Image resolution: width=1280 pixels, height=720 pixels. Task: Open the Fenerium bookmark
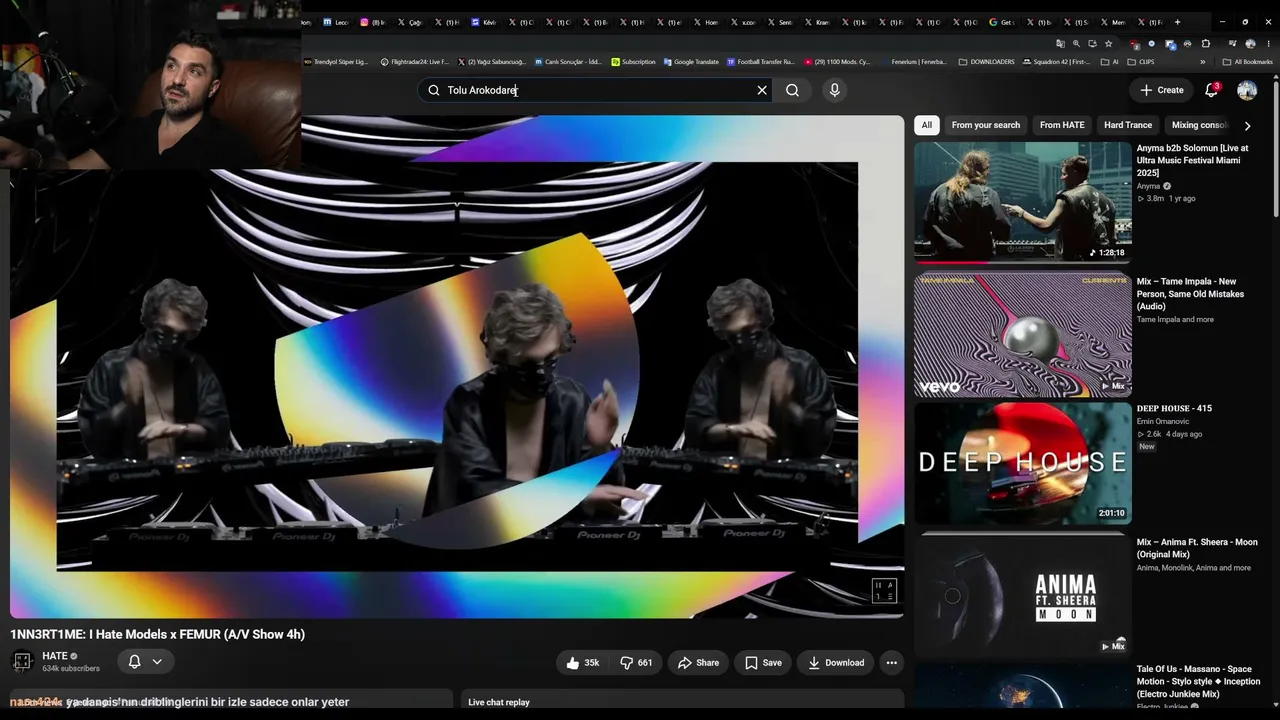(914, 62)
